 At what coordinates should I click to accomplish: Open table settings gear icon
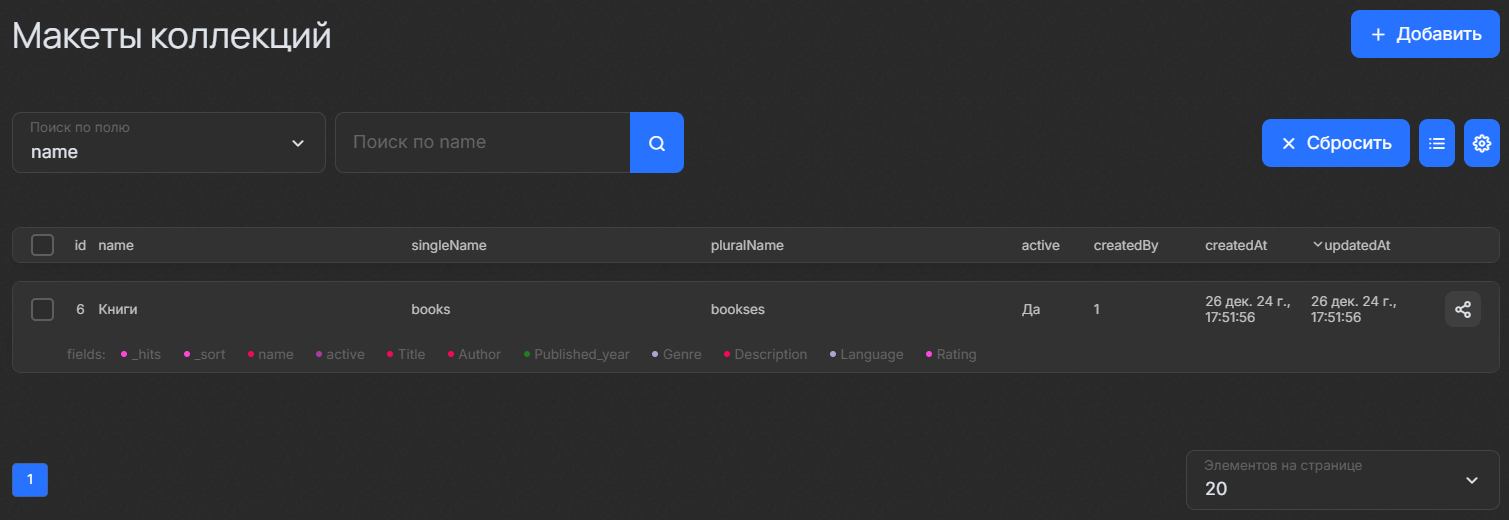tap(1482, 143)
